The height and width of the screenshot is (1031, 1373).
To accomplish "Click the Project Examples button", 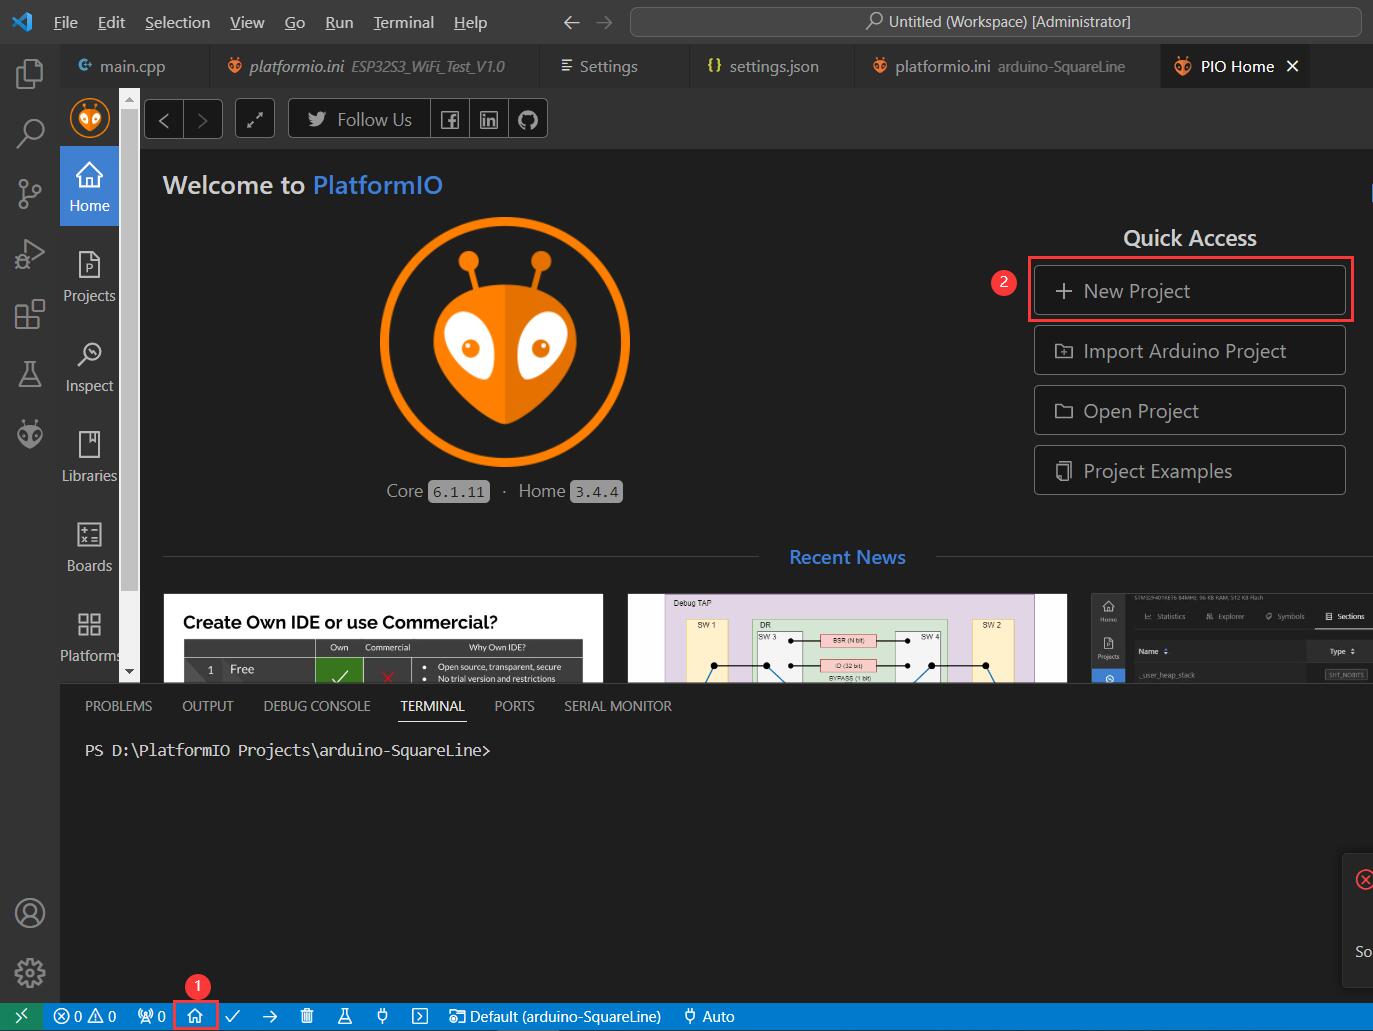I will coord(1189,471).
